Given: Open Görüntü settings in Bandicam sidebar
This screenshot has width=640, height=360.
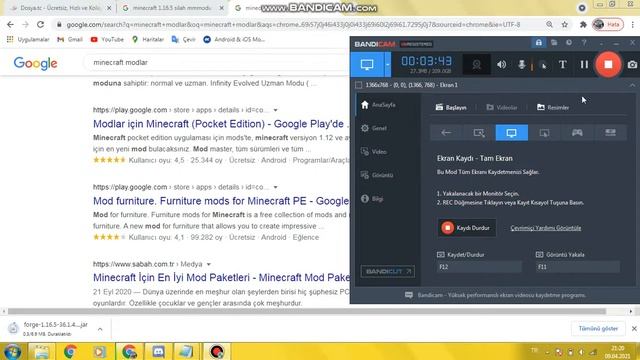Looking at the screenshot, I should click(x=377, y=175).
